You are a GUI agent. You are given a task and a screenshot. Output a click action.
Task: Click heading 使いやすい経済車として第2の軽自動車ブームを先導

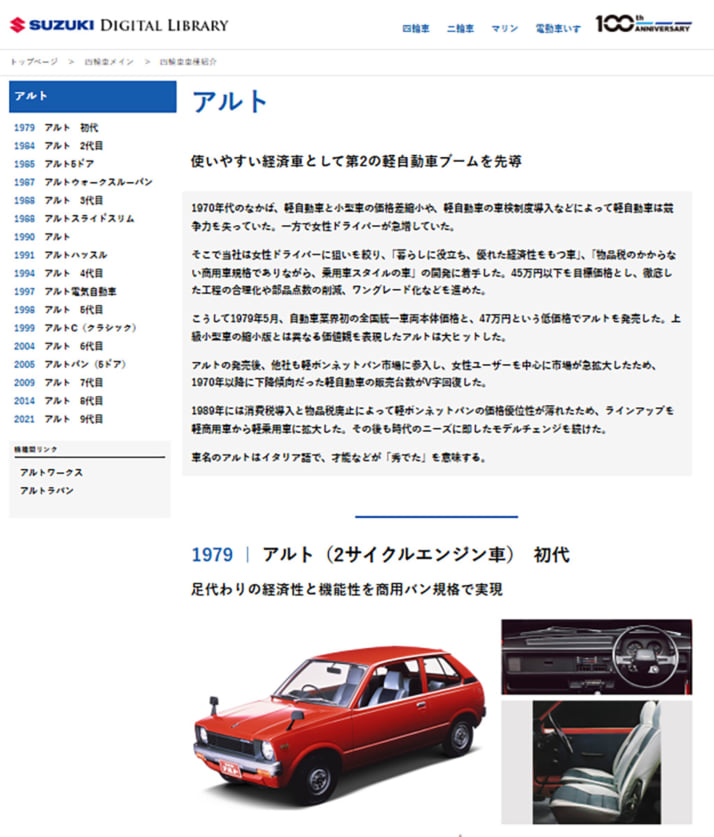pos(356,161)
